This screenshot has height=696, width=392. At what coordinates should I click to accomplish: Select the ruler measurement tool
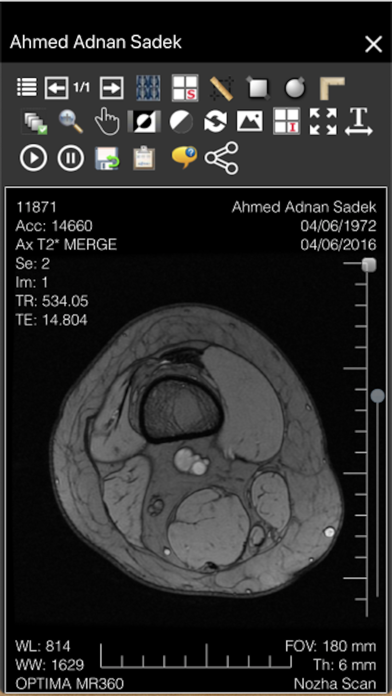pos(222,87)
